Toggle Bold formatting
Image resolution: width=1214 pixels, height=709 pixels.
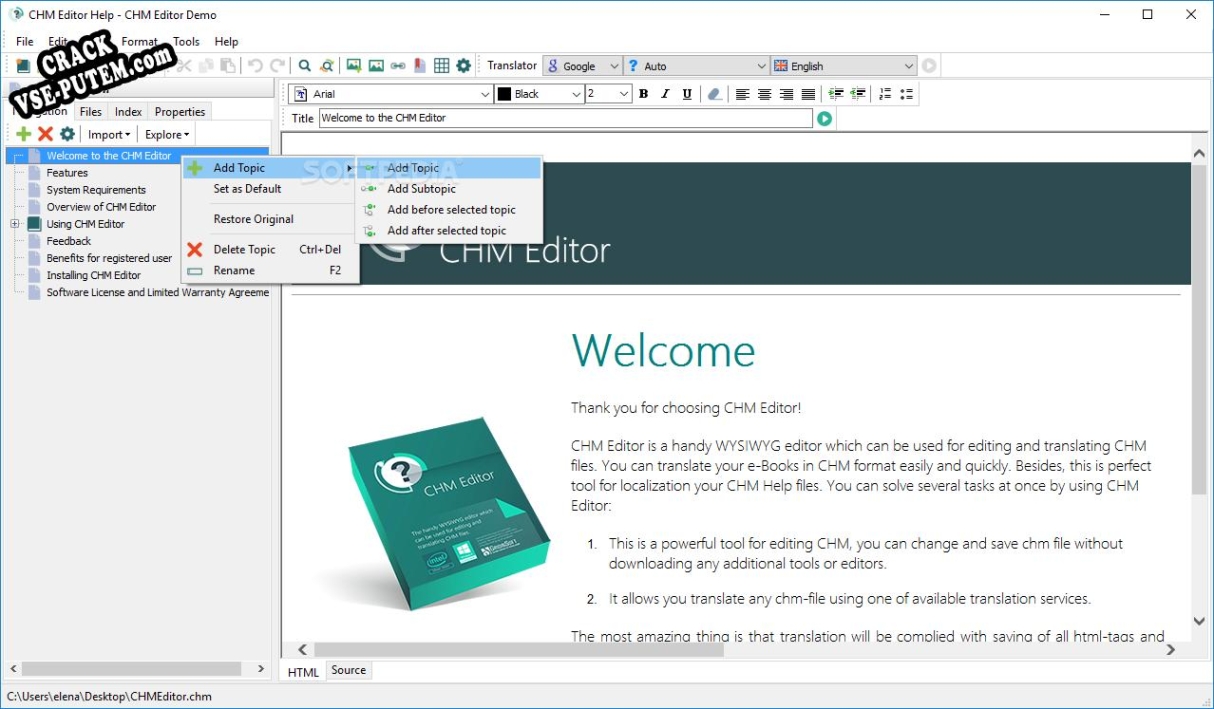(x=643, y=94)
